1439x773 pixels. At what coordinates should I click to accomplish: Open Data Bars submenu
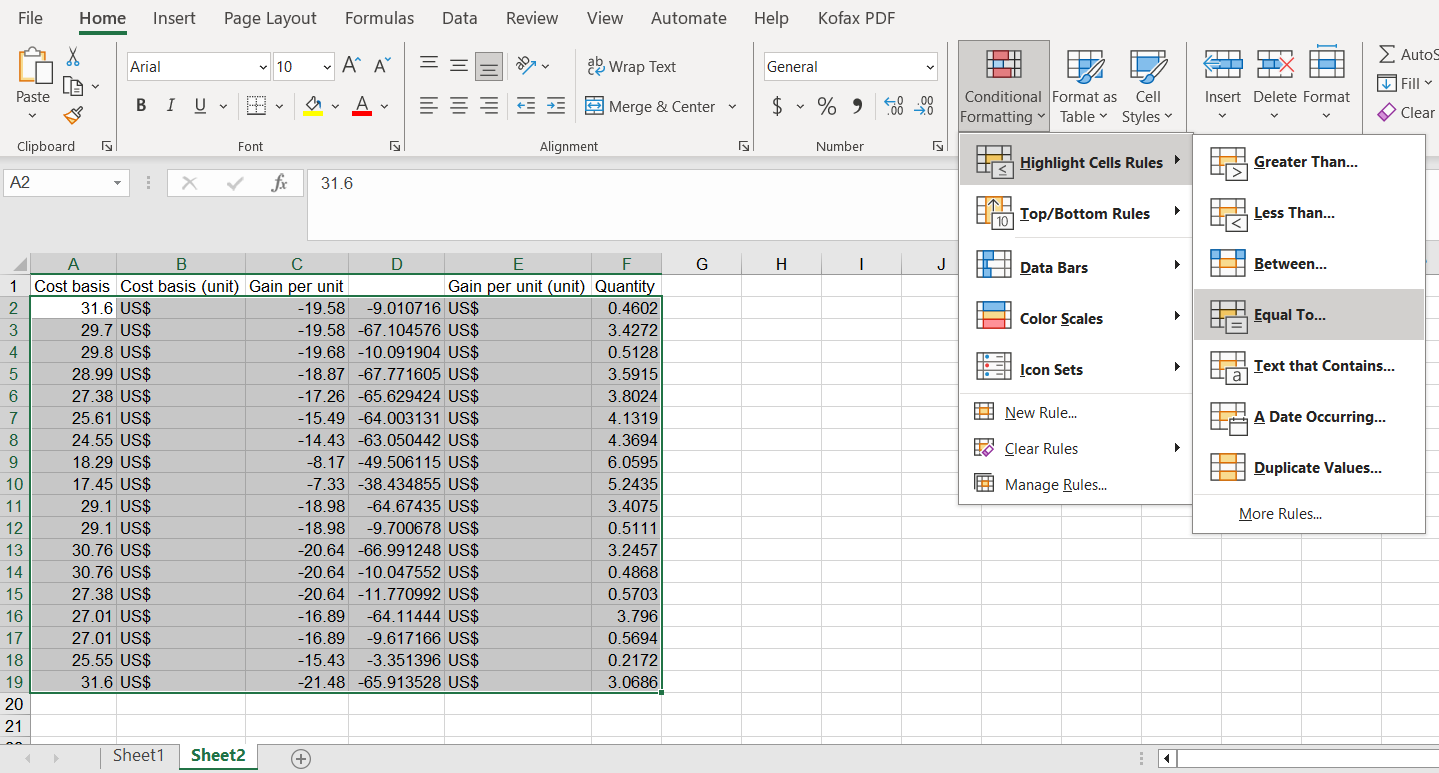(x=1076, y=267)
